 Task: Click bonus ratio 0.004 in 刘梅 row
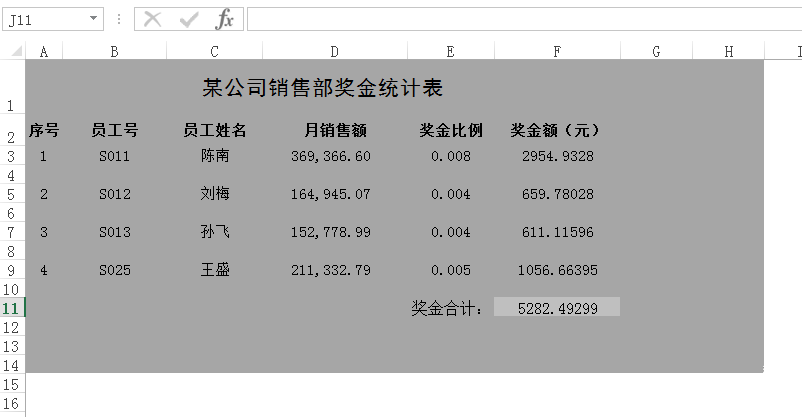tap(451, 194)
